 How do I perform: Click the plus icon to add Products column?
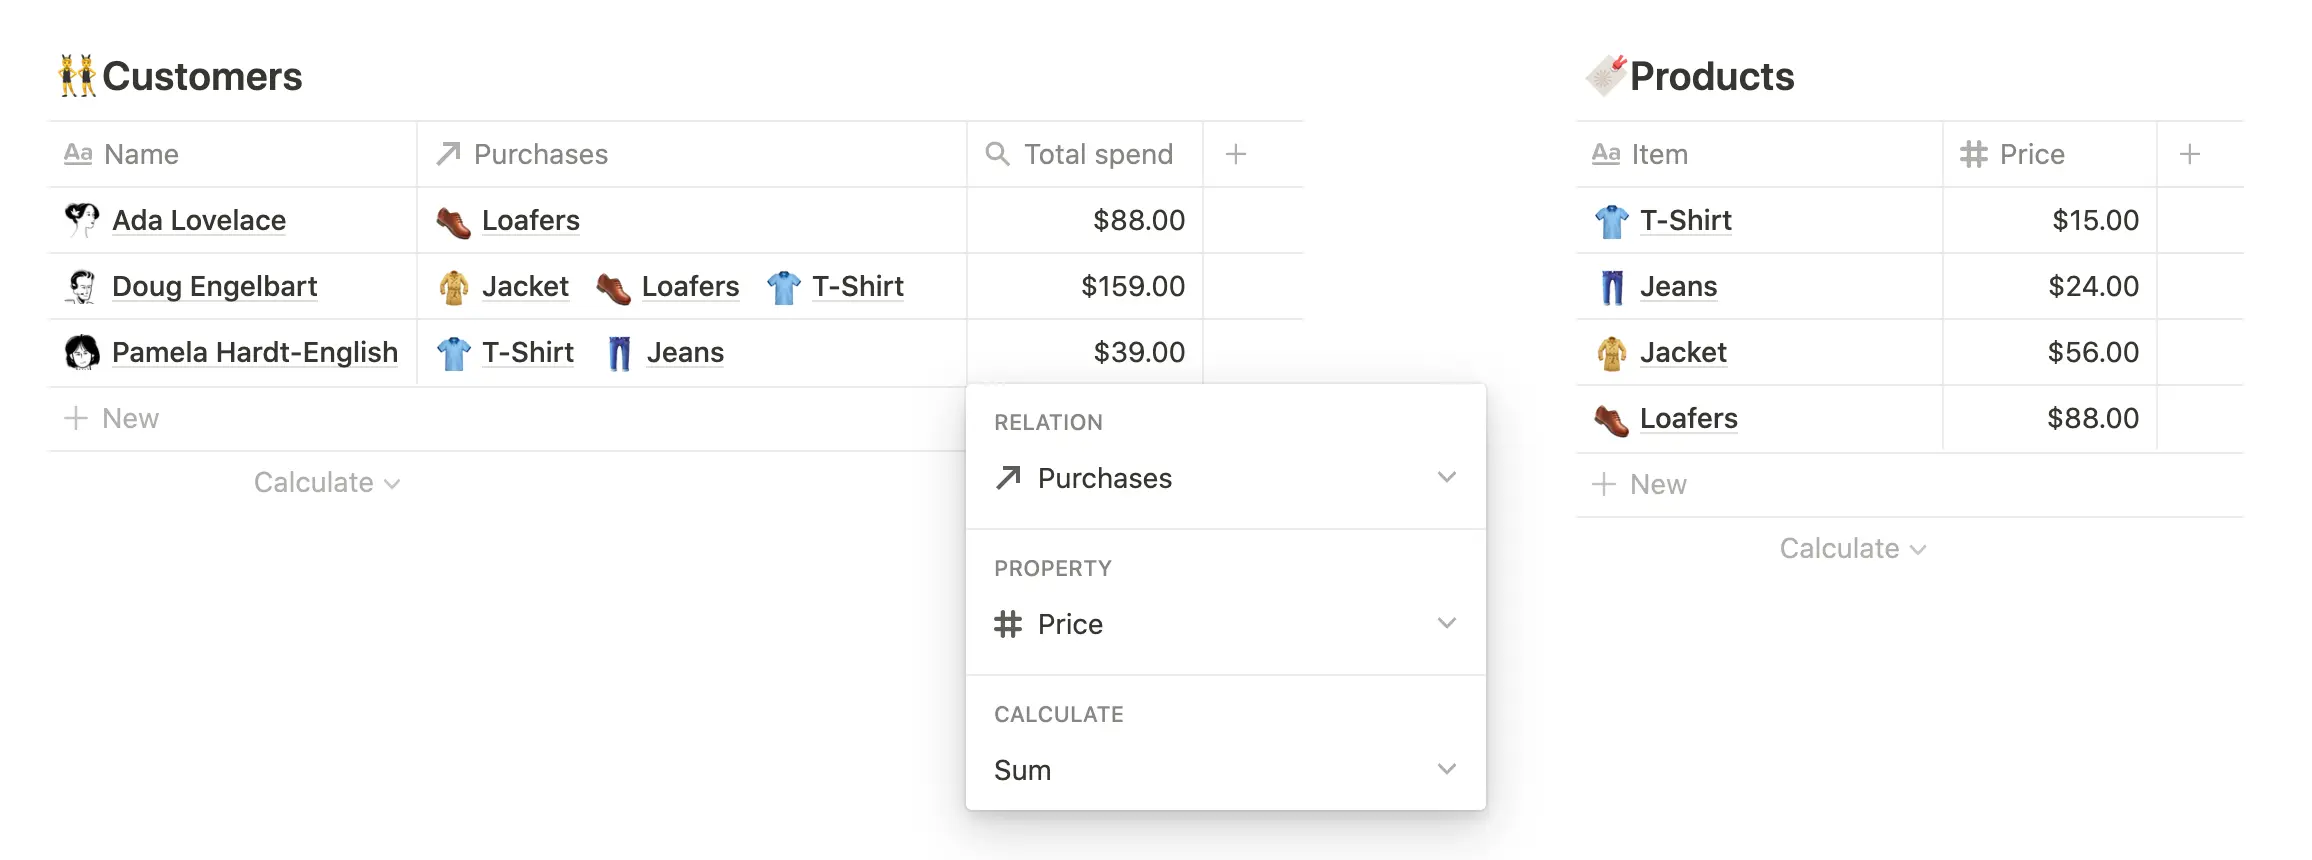(2189, 154)
